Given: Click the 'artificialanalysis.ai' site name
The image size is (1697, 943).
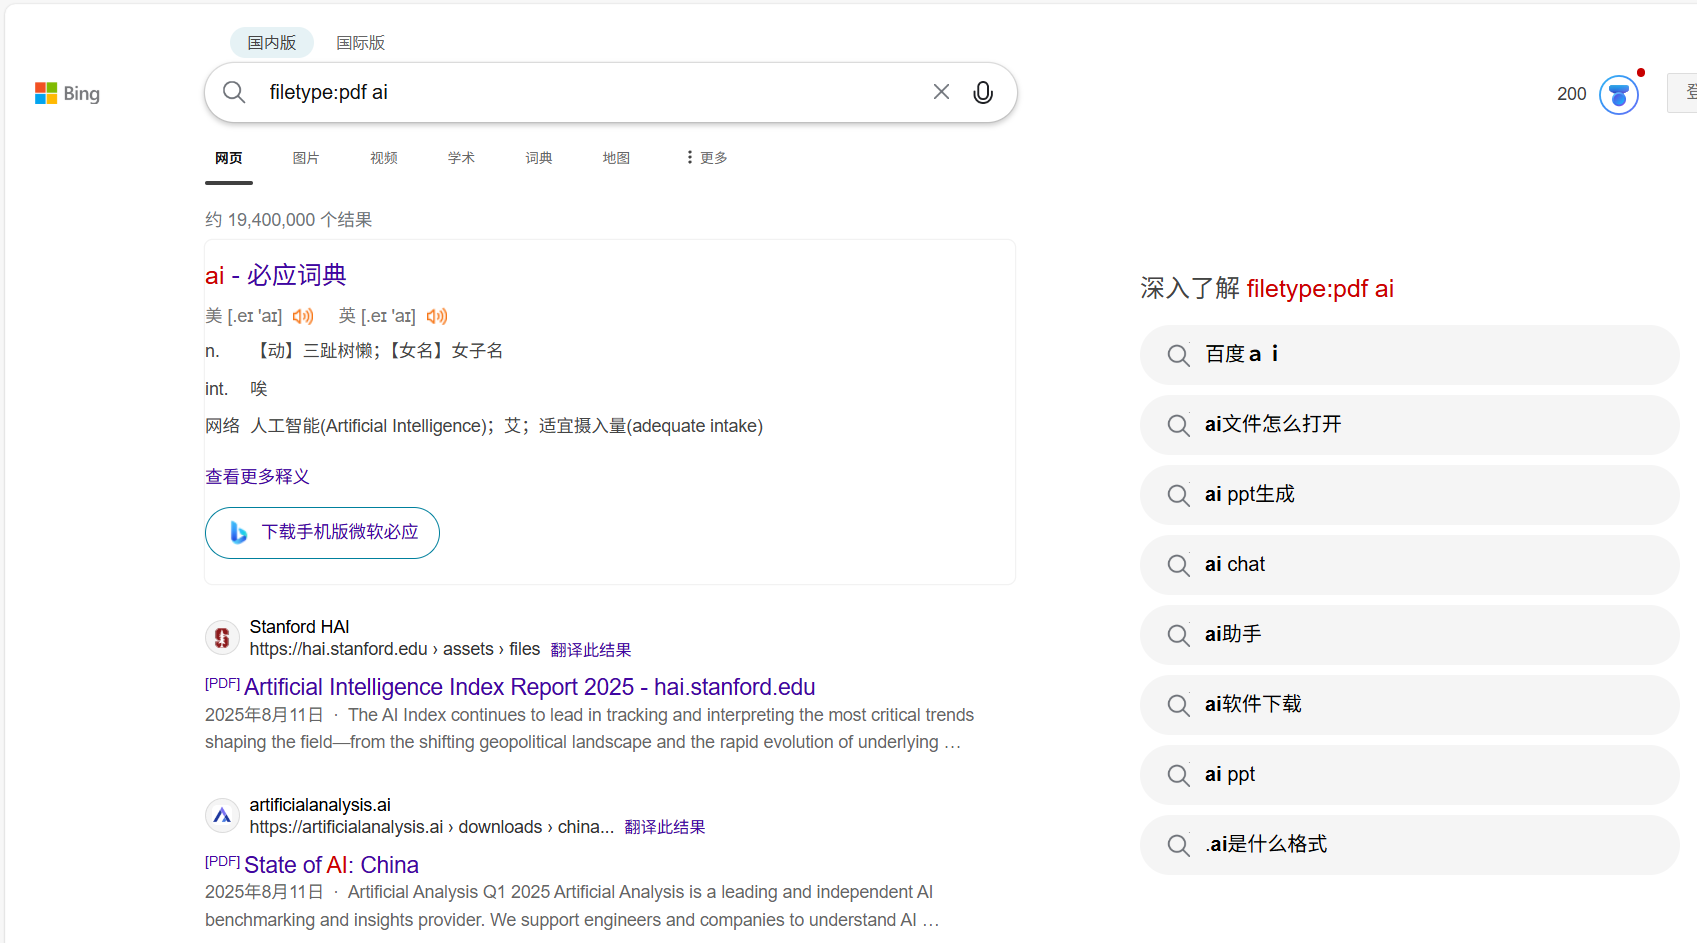Looking at the screenshot, I should click(320, 805).
